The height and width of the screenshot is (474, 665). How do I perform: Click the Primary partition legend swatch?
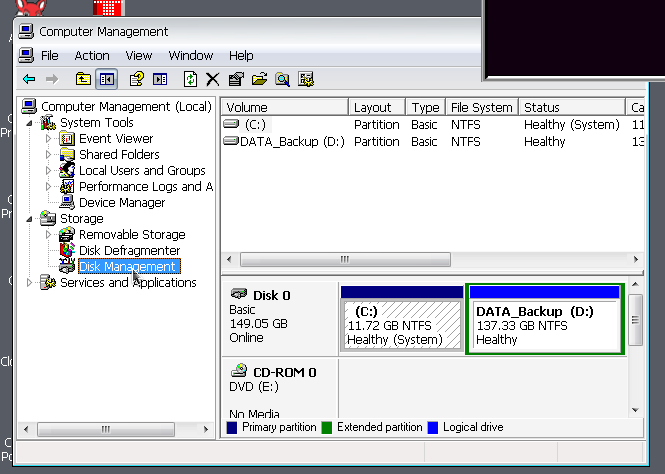click(x=232, y=427)
